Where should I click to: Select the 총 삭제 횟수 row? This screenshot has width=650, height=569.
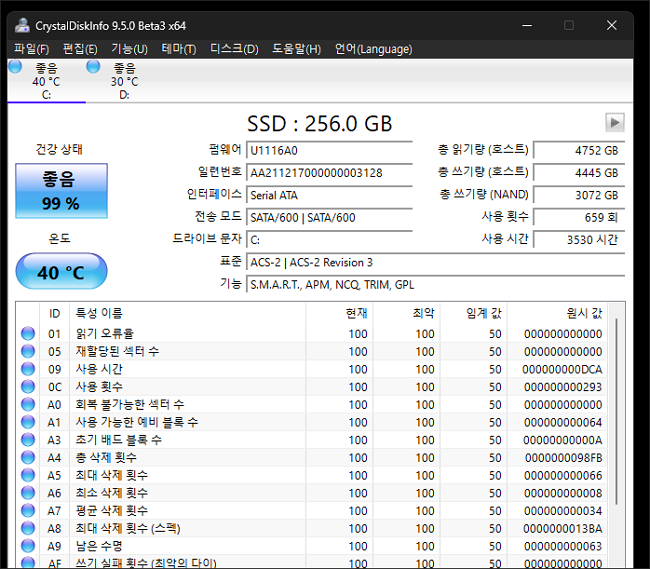click(312, 458)
